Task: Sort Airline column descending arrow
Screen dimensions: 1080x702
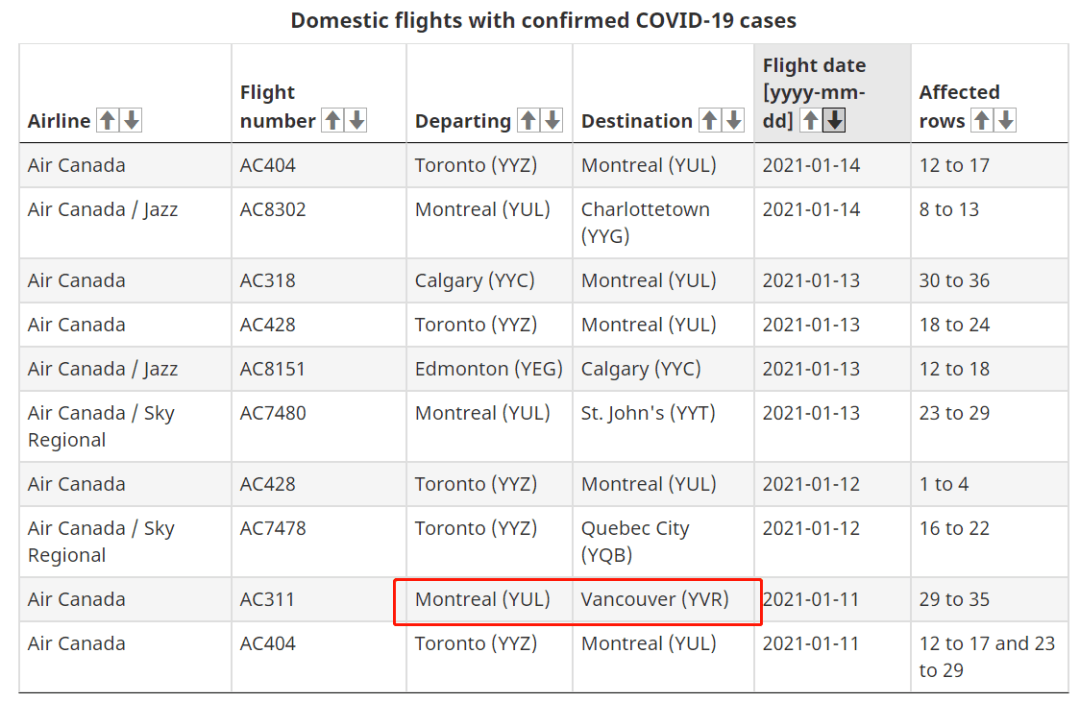Action: click(x=131, y=121)
